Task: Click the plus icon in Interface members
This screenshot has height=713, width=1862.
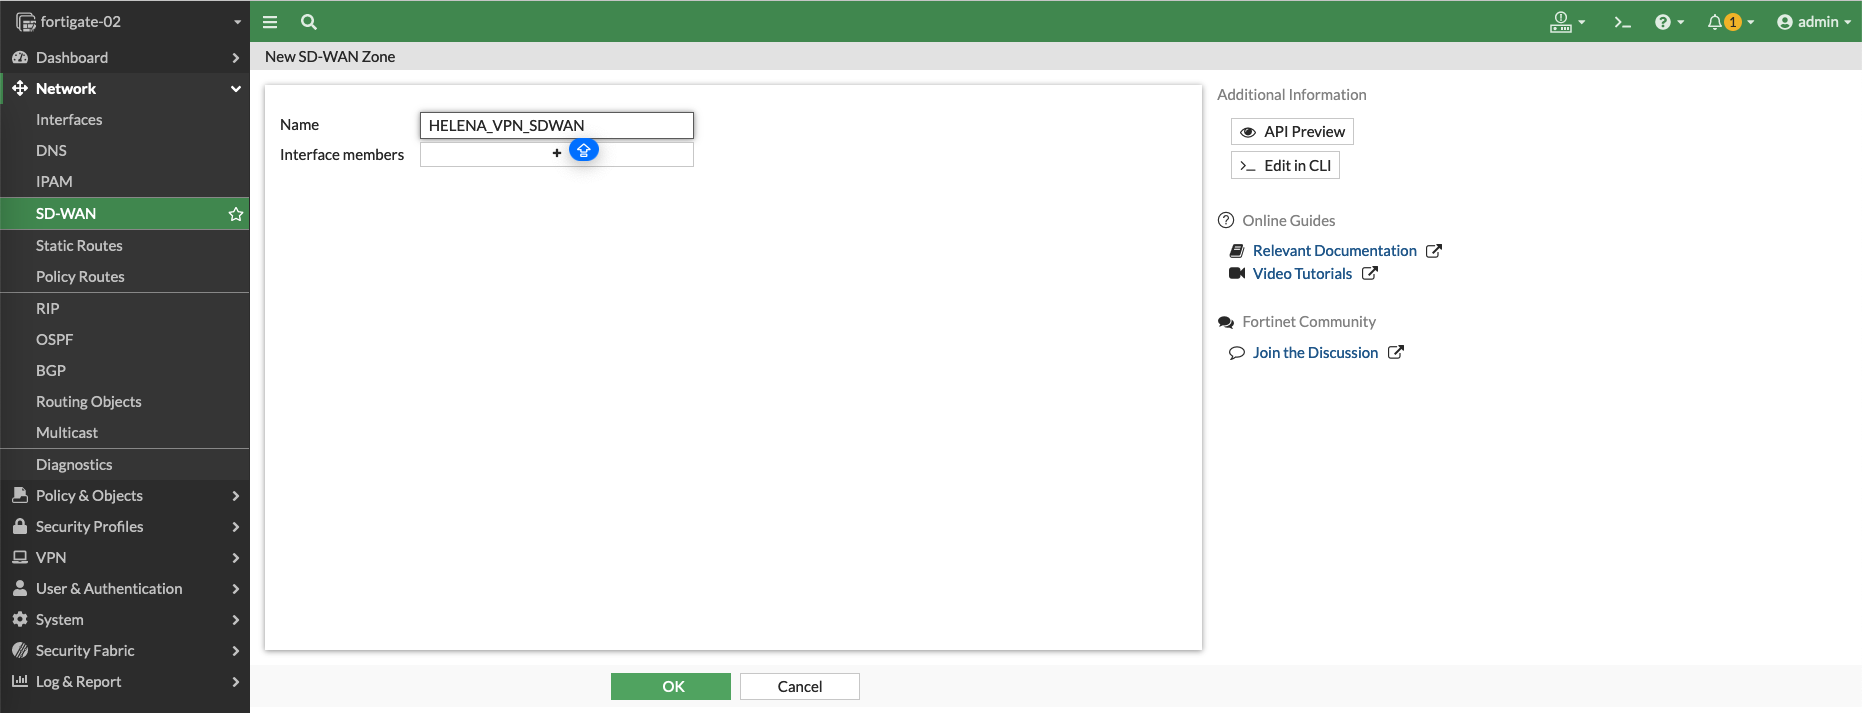Action: [557, 154]
